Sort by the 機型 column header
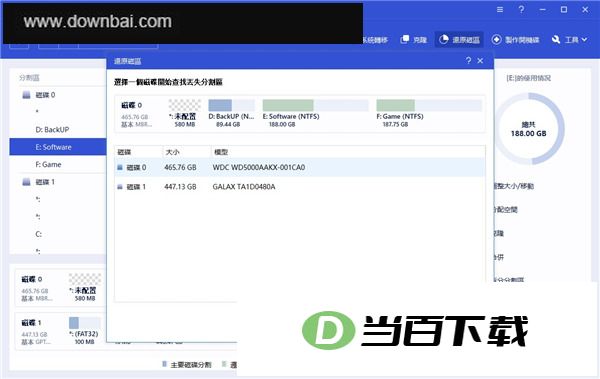 pos(221,152)
